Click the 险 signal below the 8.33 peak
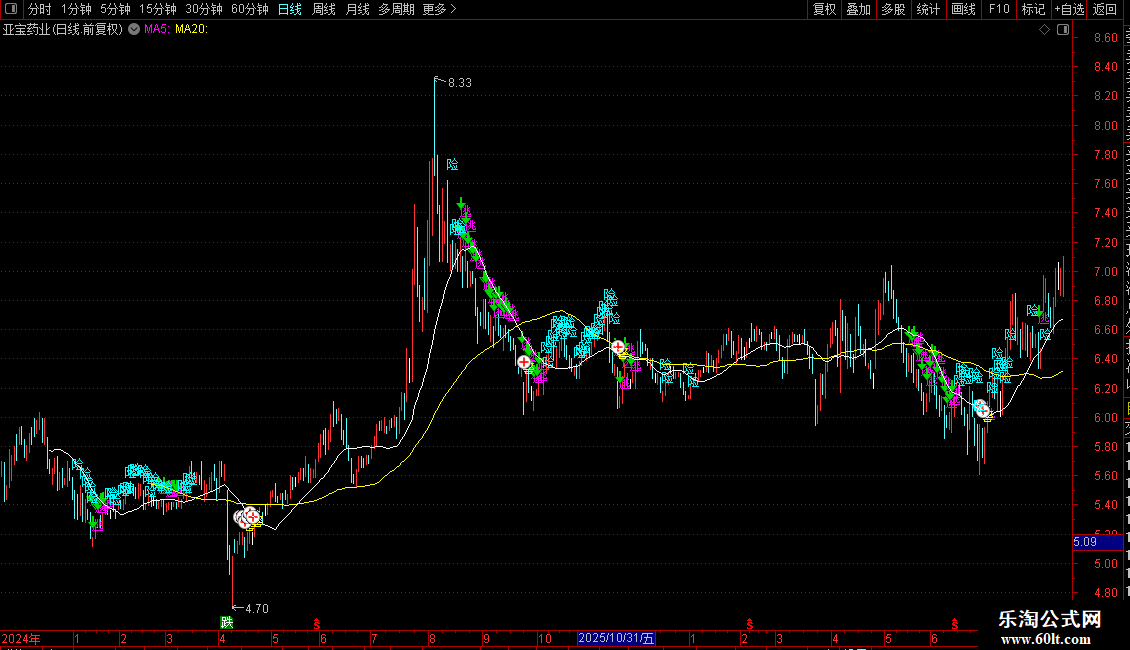The image size is (1130, 650). coord(453,164)
